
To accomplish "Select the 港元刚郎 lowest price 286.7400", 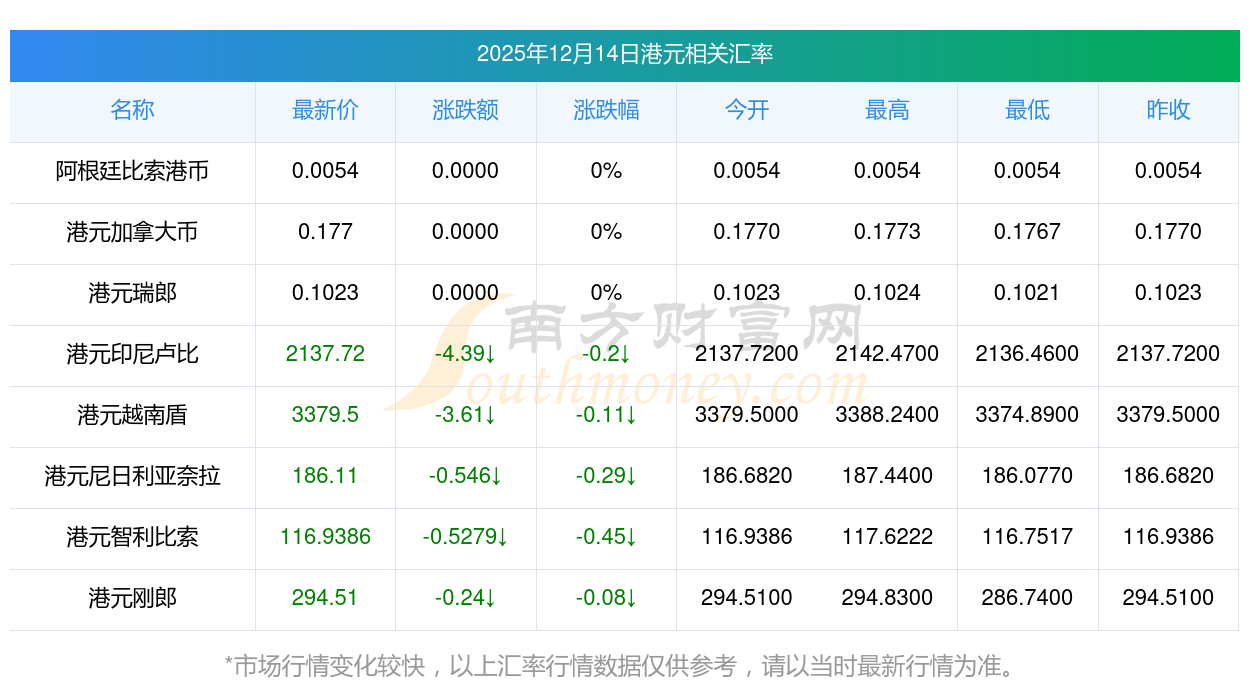I will (x=1027, y=598).
